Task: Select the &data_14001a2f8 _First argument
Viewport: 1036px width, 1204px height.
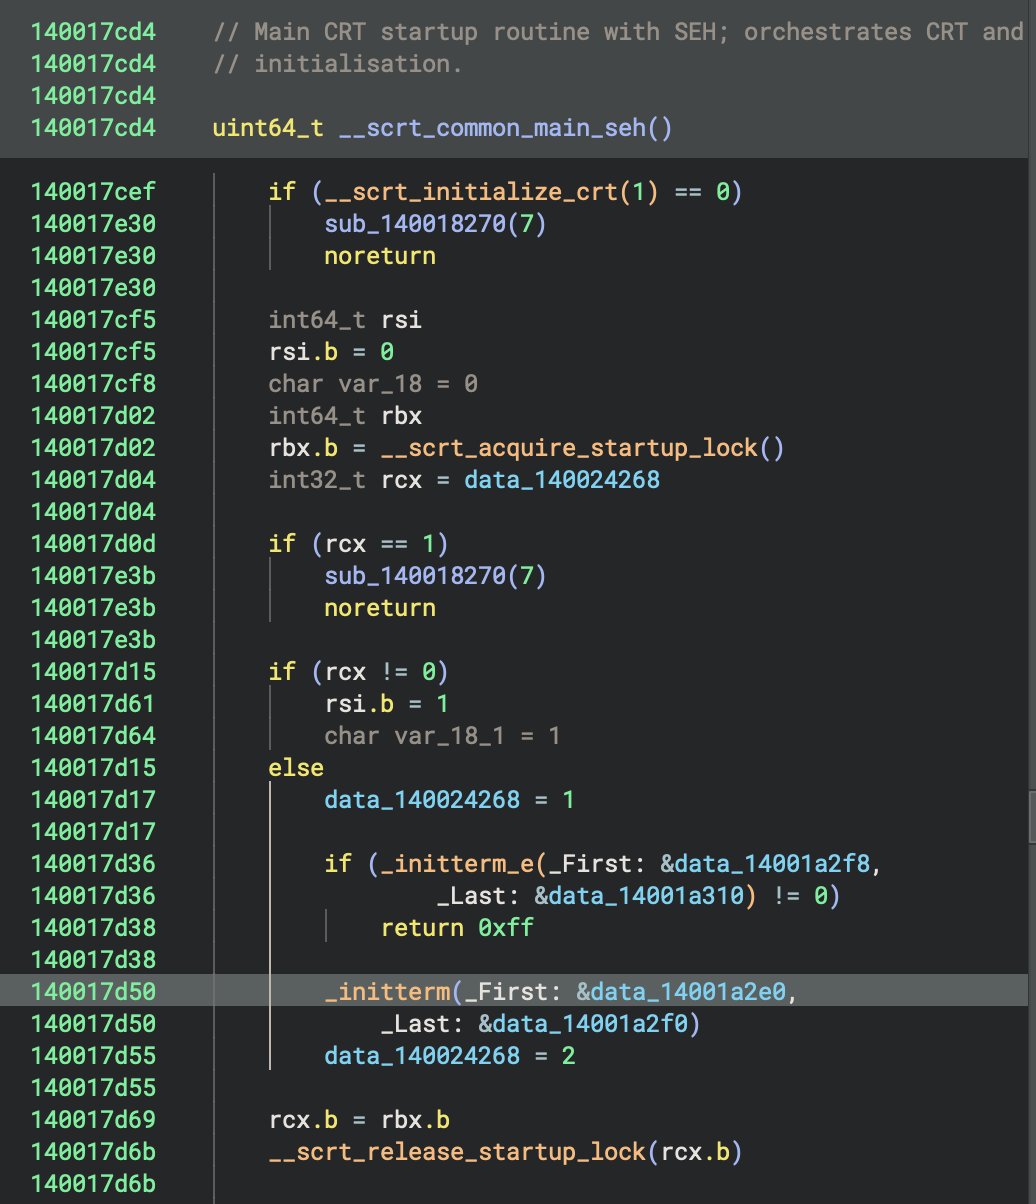Action: 770,863
